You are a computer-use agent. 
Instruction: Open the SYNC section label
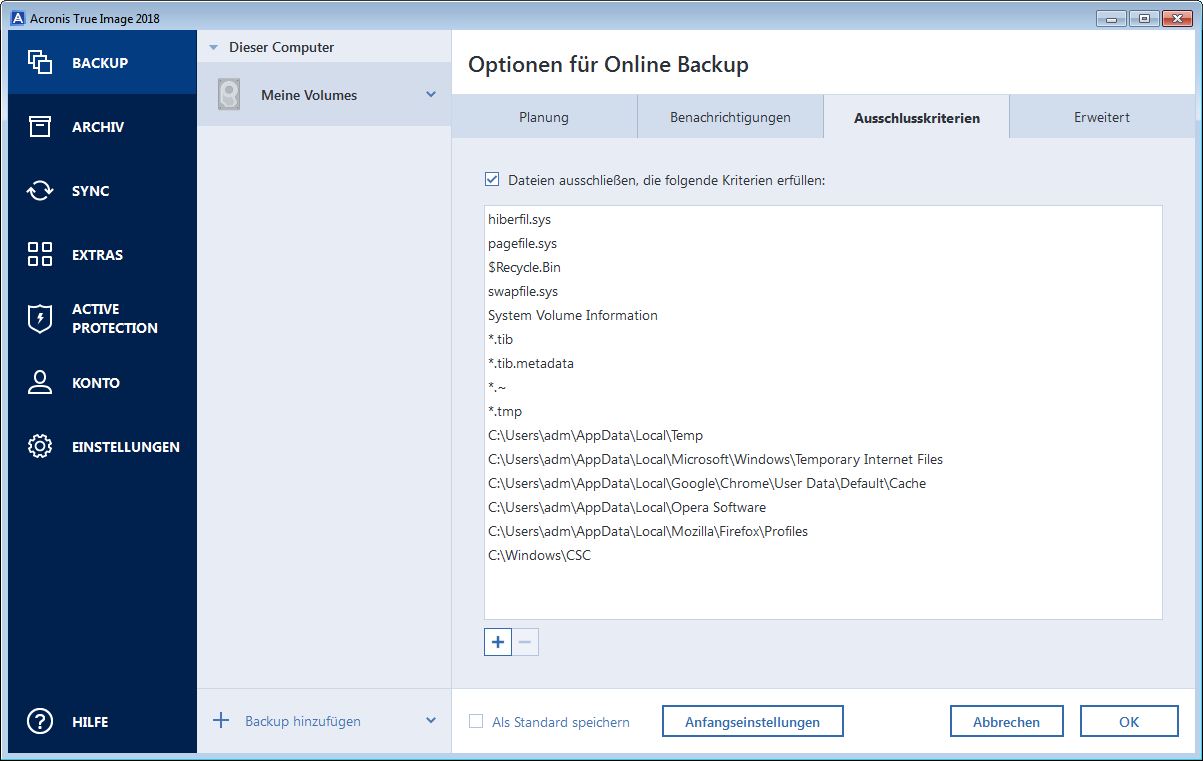click(x=91, y=191)
